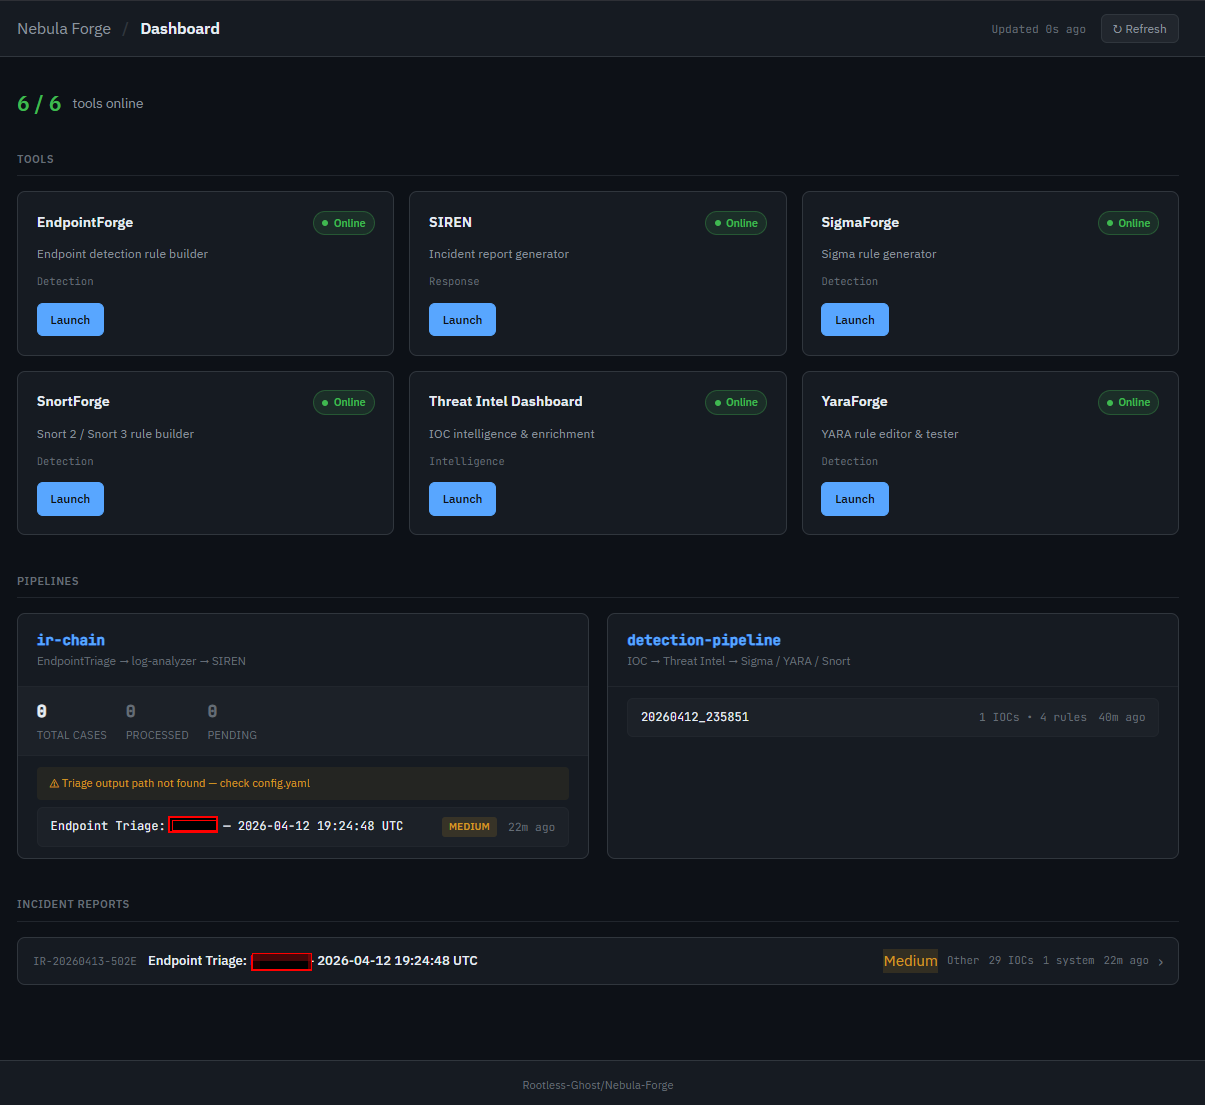Click the TOTAL CASES counter
The image size is (1205, 1105).
(x=72, y=721)
